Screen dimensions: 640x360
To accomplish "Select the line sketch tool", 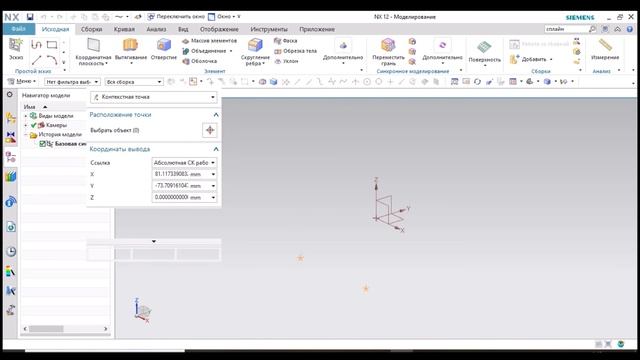I will [x=37, y=60].
